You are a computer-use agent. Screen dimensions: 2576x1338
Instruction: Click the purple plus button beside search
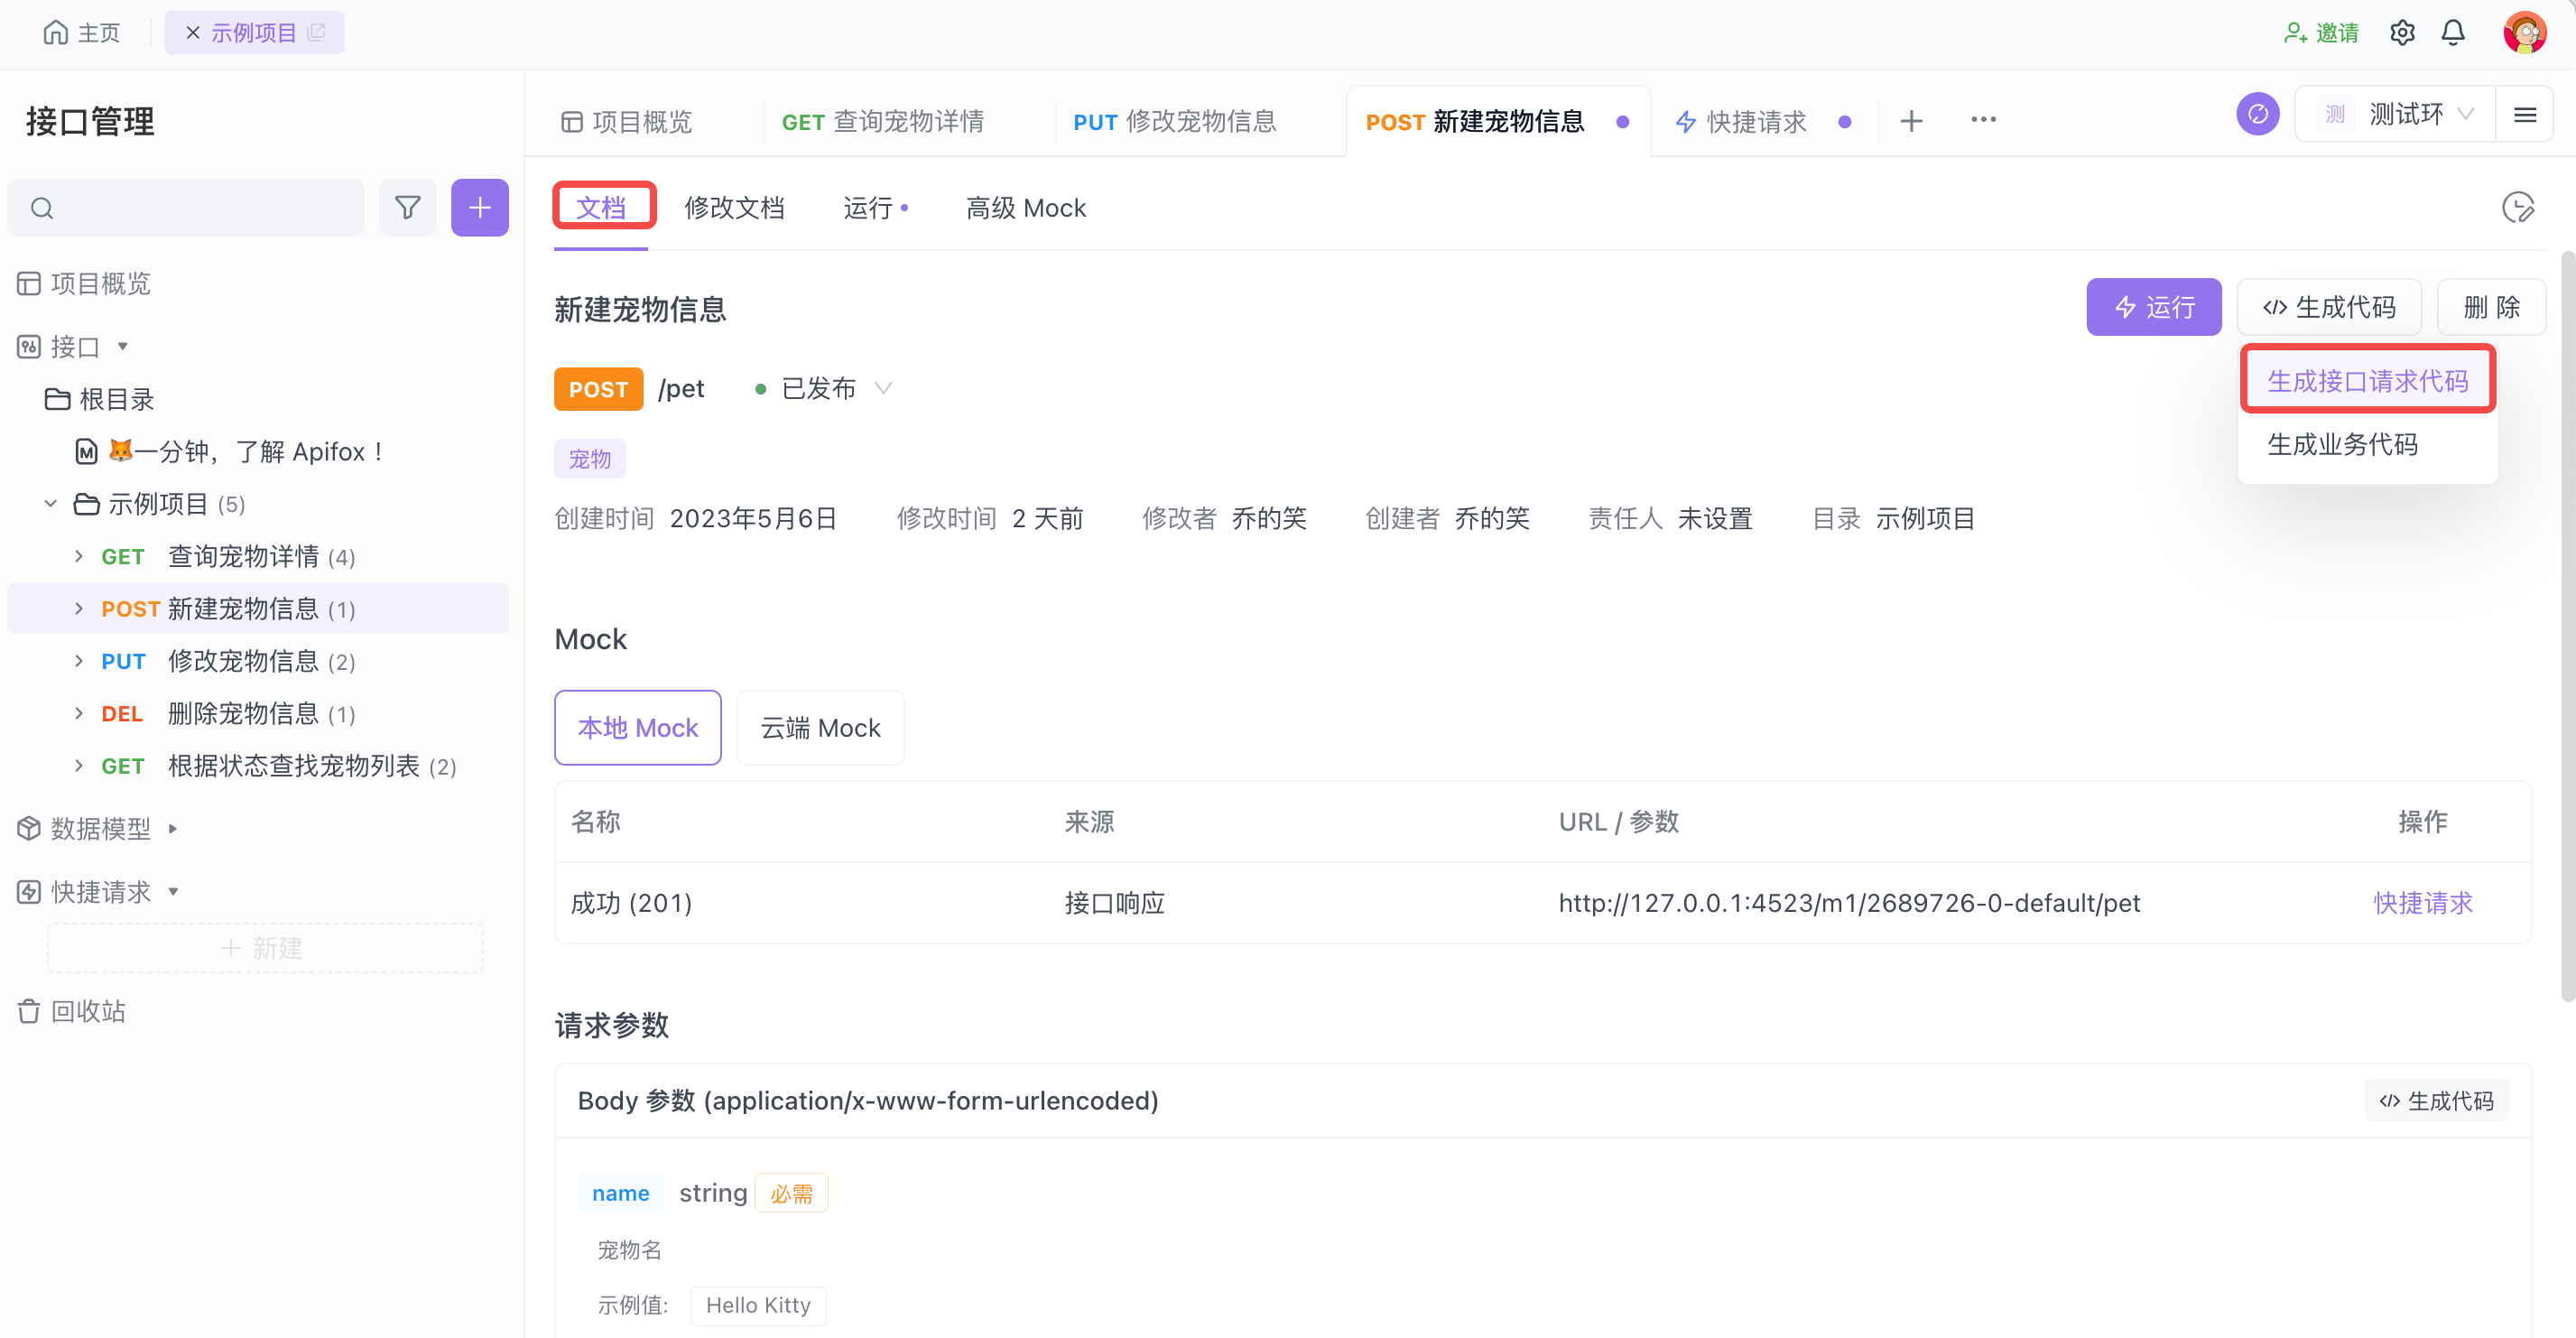click(x=480, y=208)
